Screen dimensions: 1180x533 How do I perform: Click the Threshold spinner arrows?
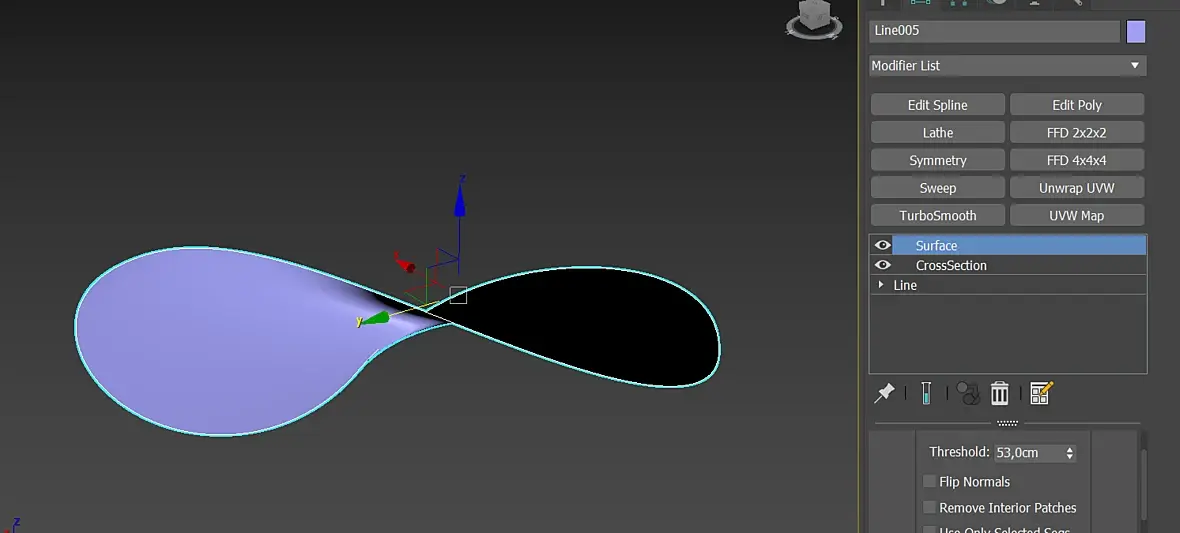[1069, 452]
